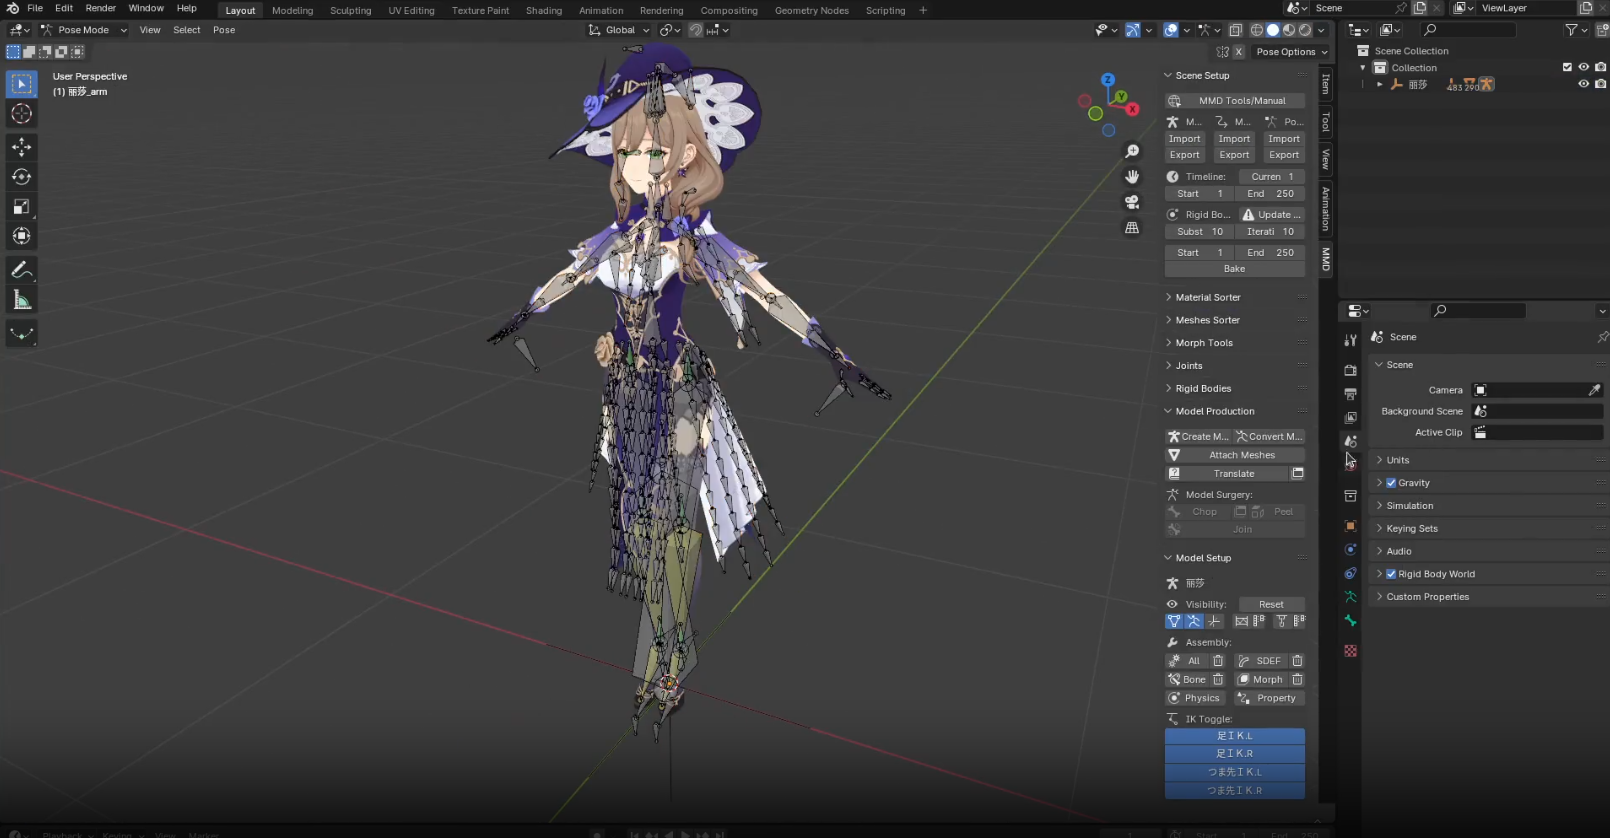Open the Bone properties tab icon
Image resolution: width=1610 pixels, height=838 pixels.
pyautogui.click(x=1351, y=621)
